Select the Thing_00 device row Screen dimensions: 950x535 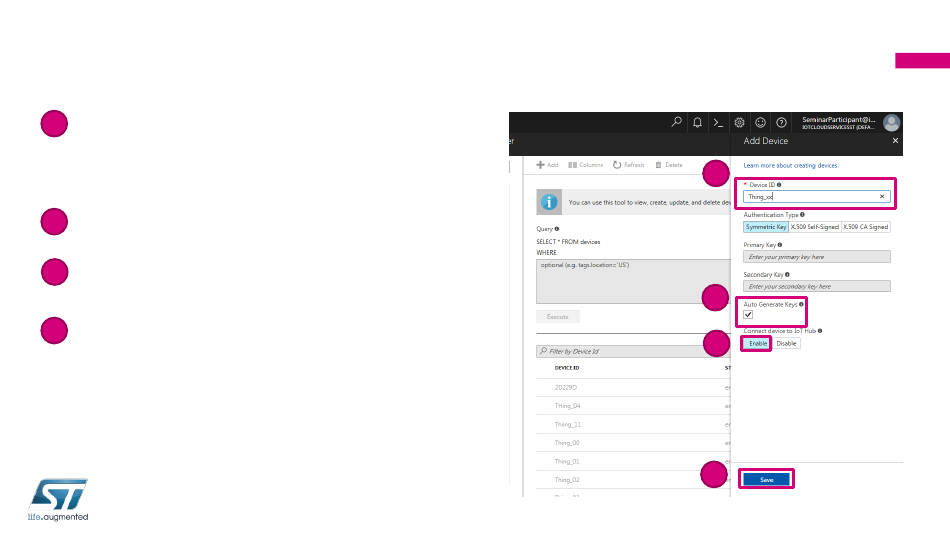click(x=633, y=443)
